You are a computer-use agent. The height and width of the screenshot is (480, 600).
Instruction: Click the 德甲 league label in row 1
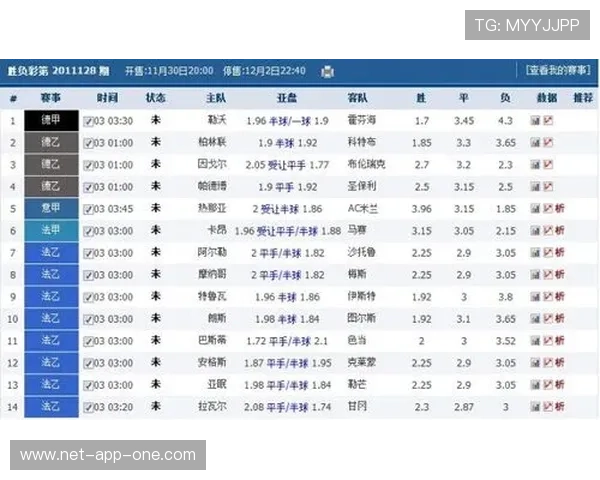[x=51, y=120]
